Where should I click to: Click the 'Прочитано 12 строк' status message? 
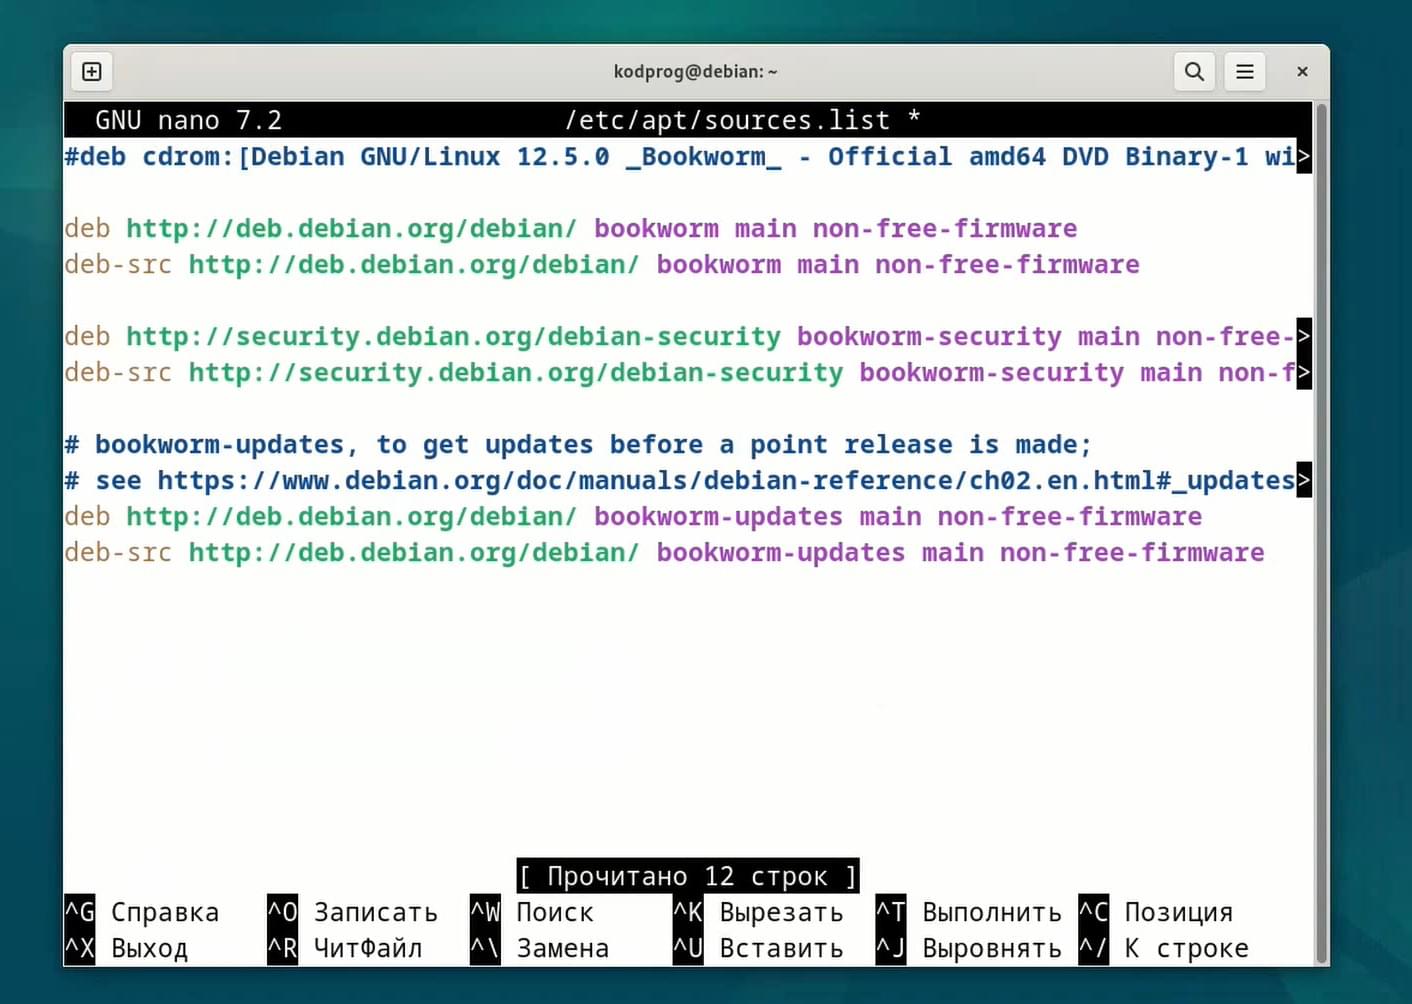(x=688, y=876)
